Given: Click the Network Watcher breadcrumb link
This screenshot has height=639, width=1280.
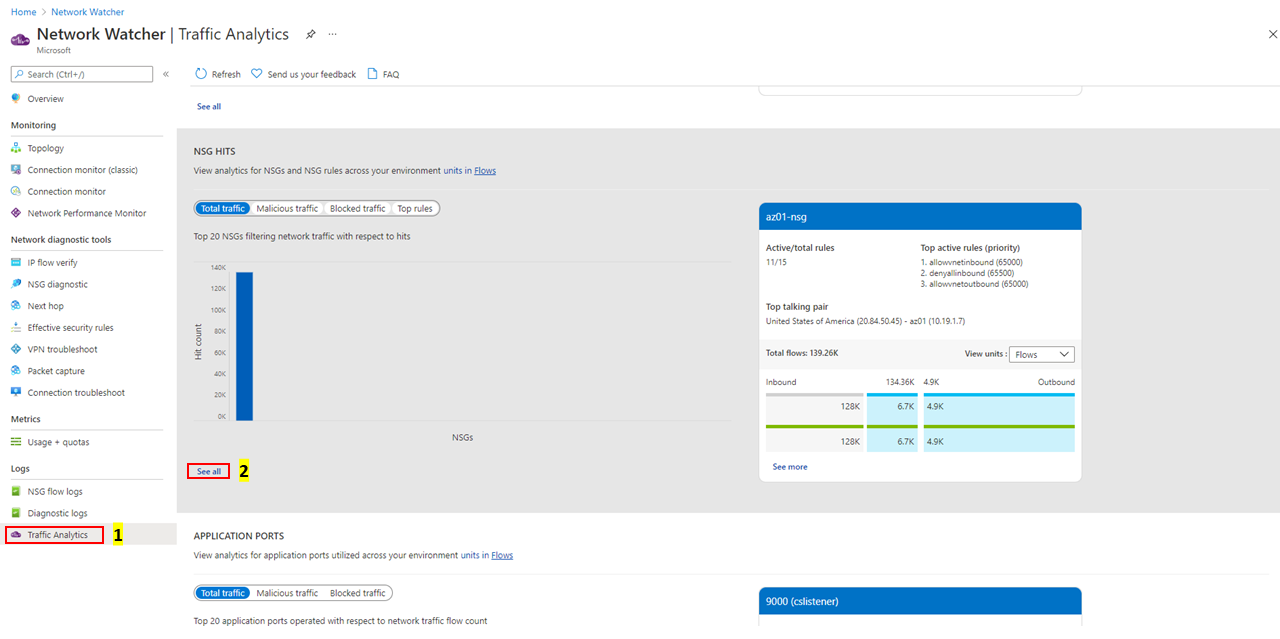Looking at the screenshot, I should point(88,12).
